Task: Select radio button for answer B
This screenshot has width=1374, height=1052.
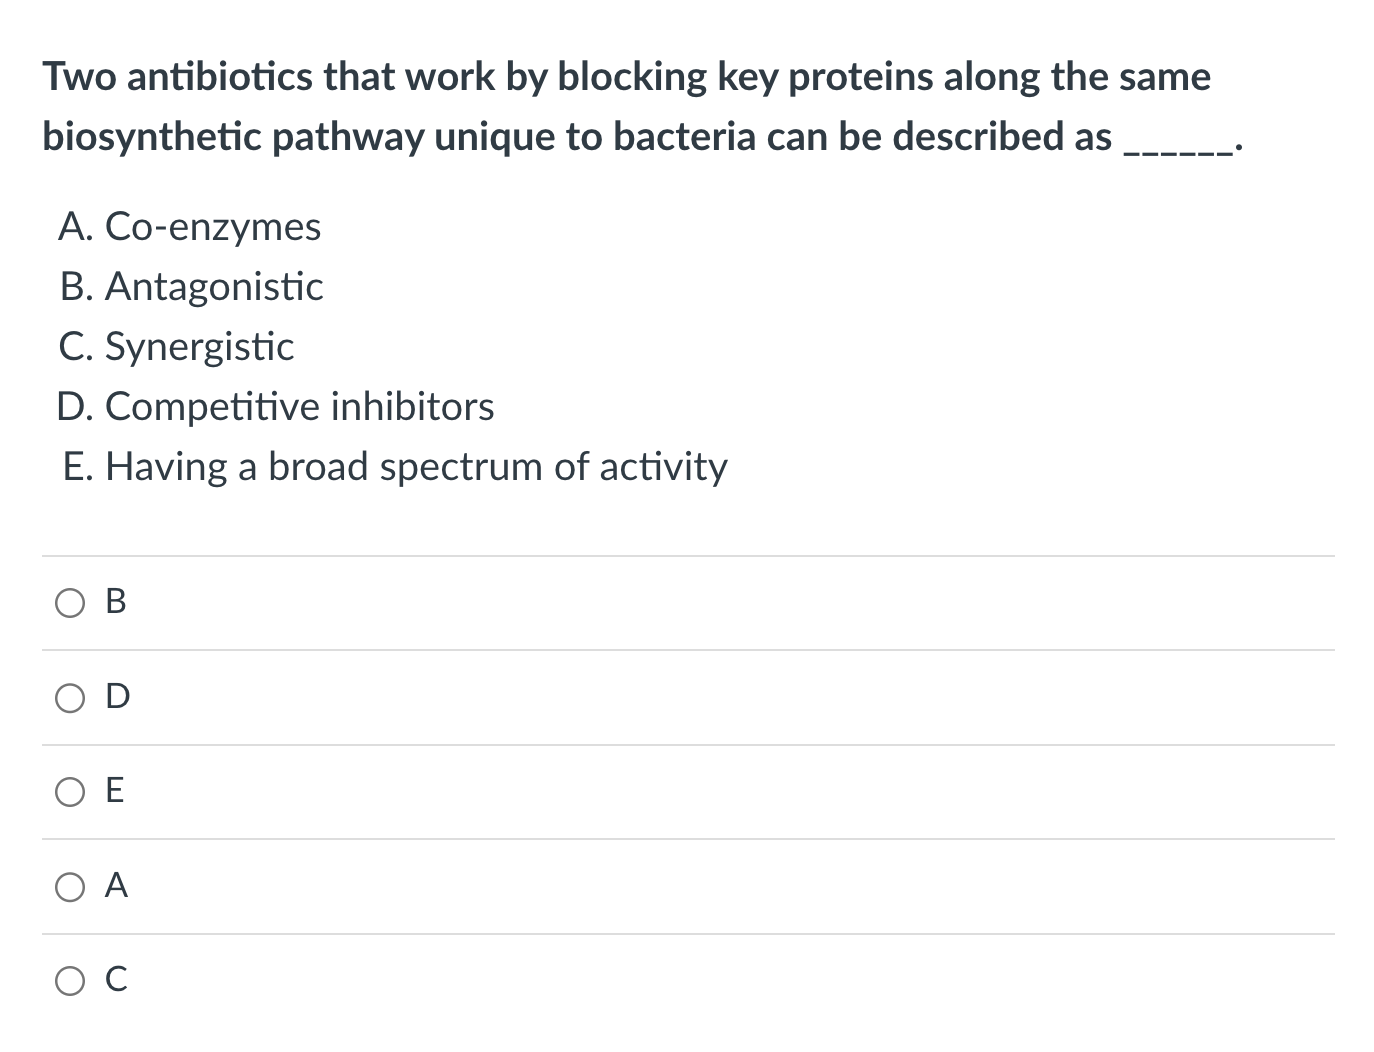Action: pos(70,602)
